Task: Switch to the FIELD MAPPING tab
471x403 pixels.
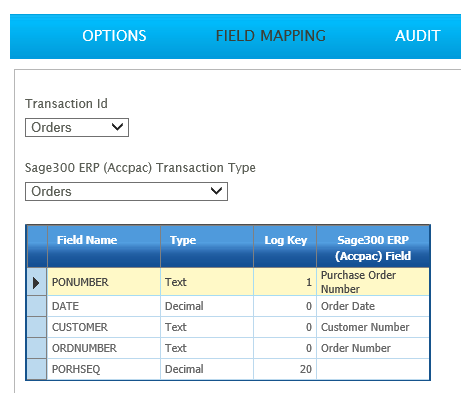Action: (271, 36)
